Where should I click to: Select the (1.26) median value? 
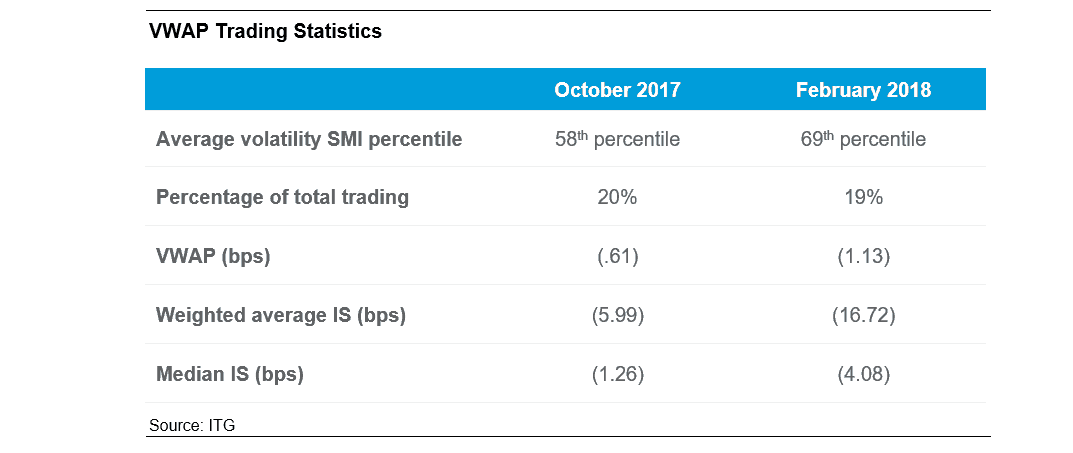(x=617, y=375)
